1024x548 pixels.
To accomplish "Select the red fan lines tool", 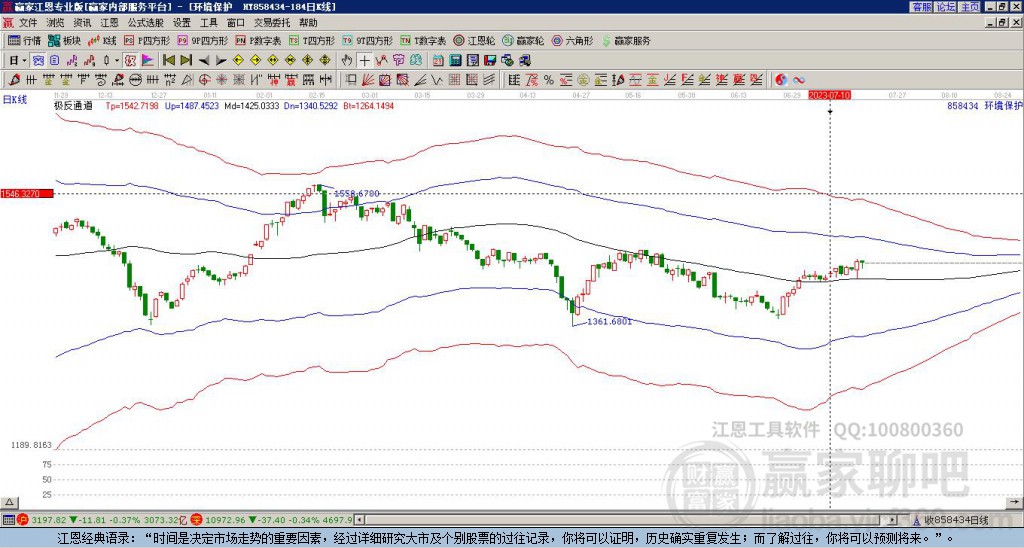I will [x=368, y=80].
